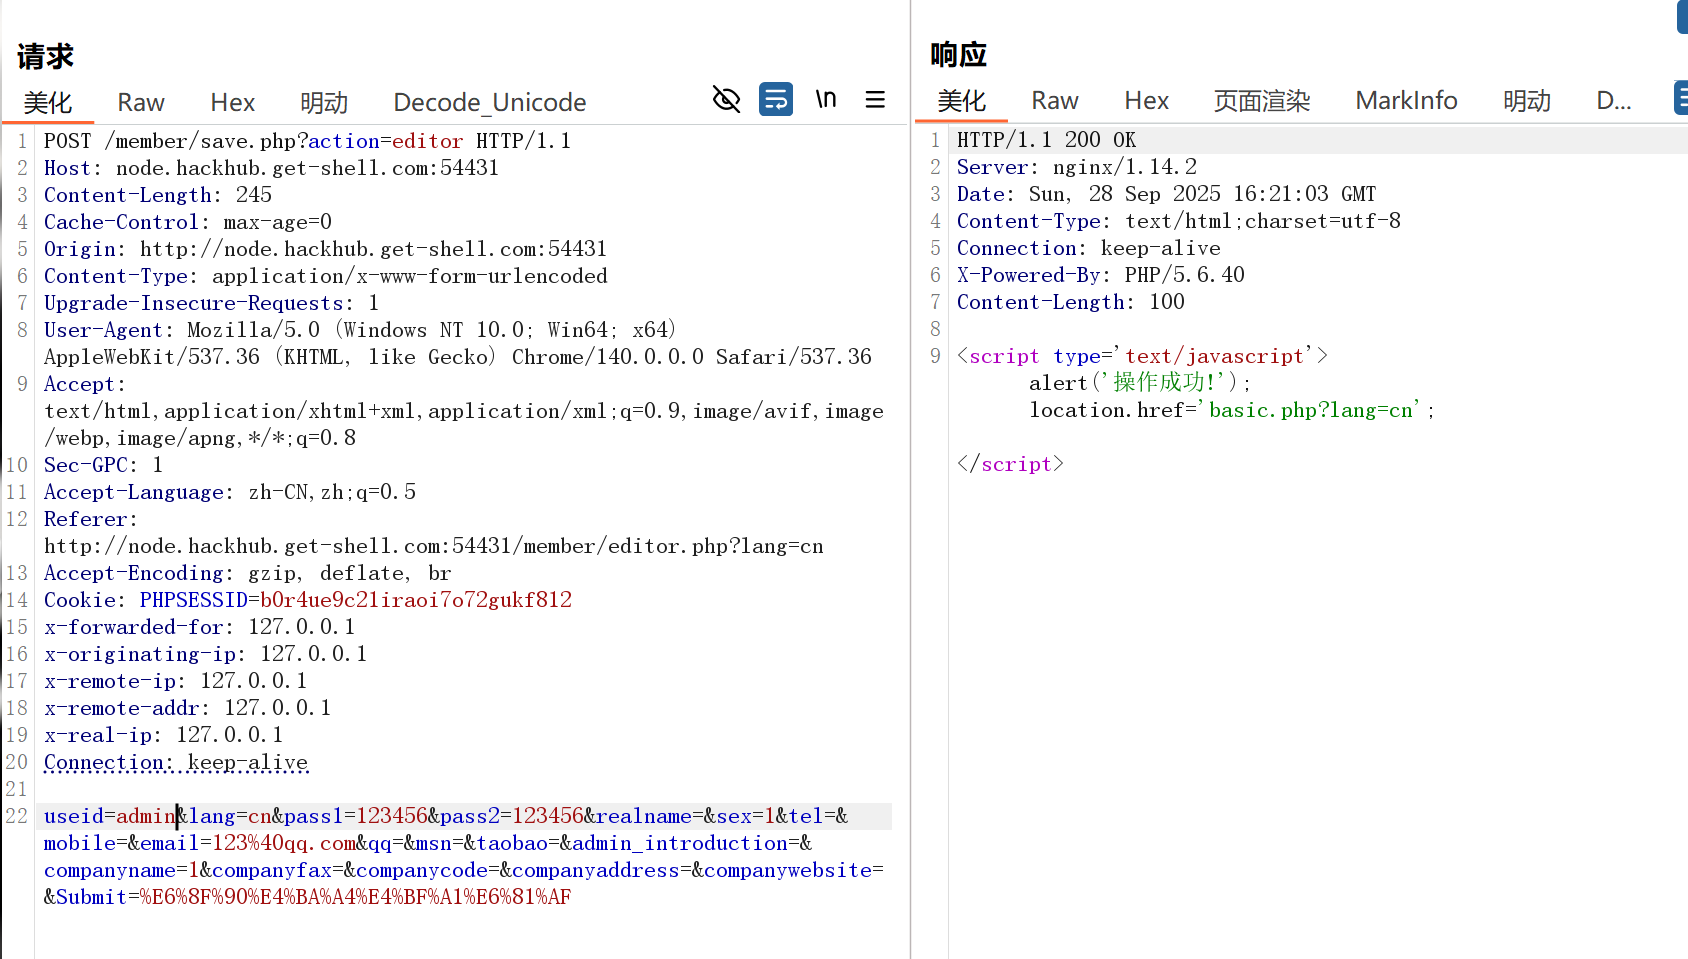Open the request Hex tab
The image size is (1688, 959).
pyautogui.click(x=233, y=102)
